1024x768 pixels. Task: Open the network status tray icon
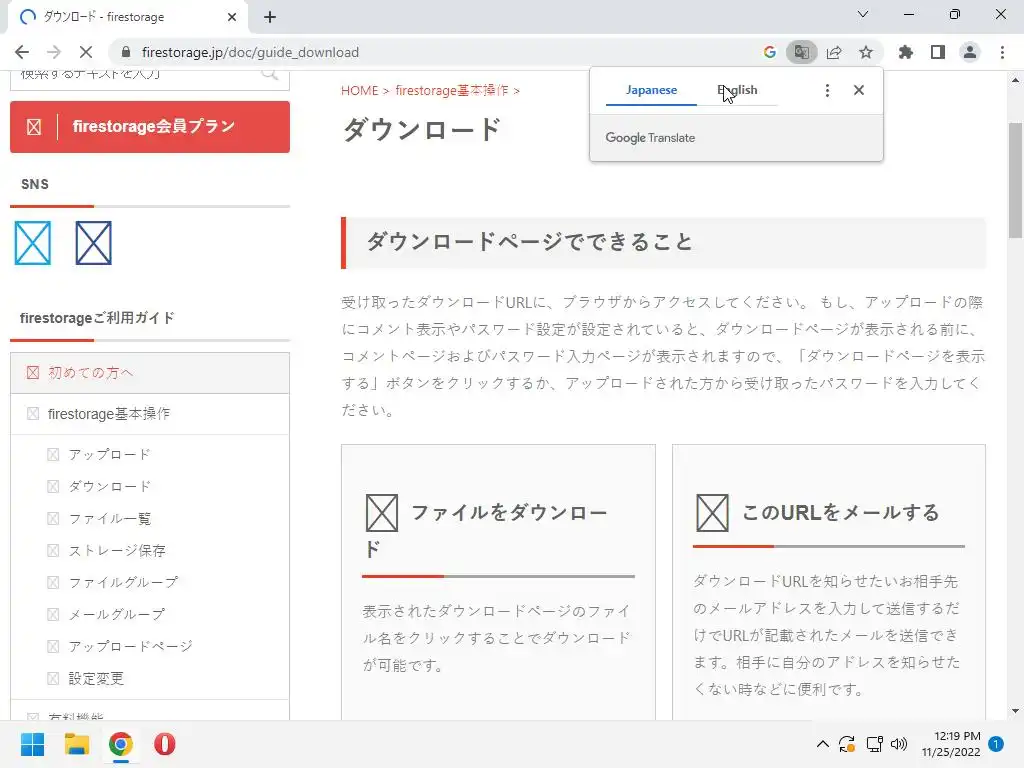point(874,744)
